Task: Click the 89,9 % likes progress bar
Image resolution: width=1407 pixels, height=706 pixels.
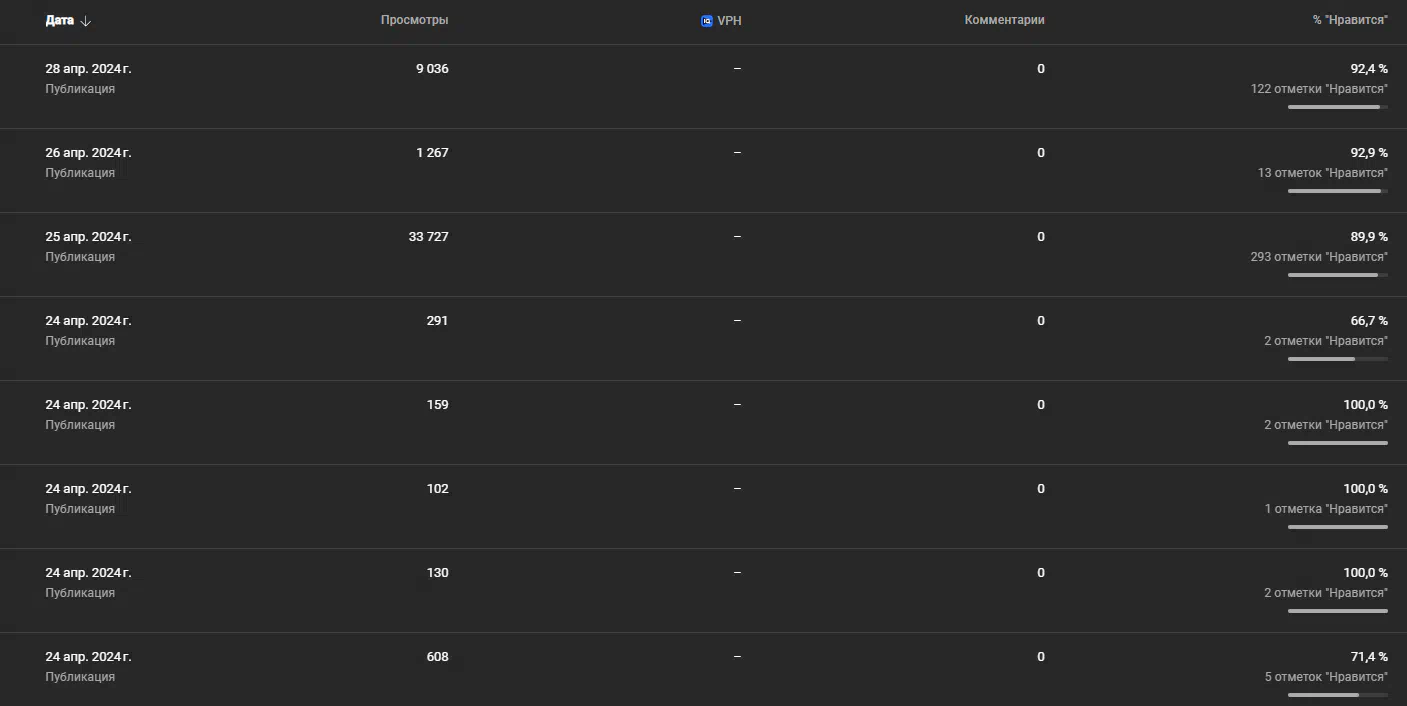Action: coord(1338,275)
